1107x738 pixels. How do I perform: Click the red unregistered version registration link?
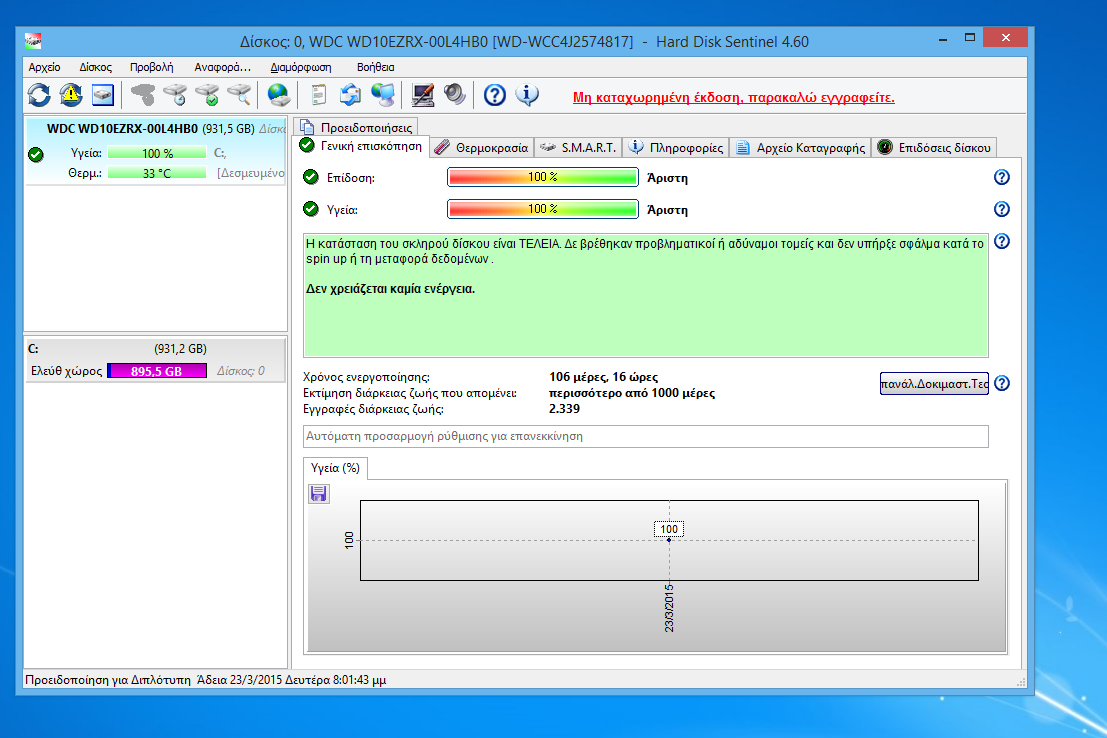click(x=734, y=97)
